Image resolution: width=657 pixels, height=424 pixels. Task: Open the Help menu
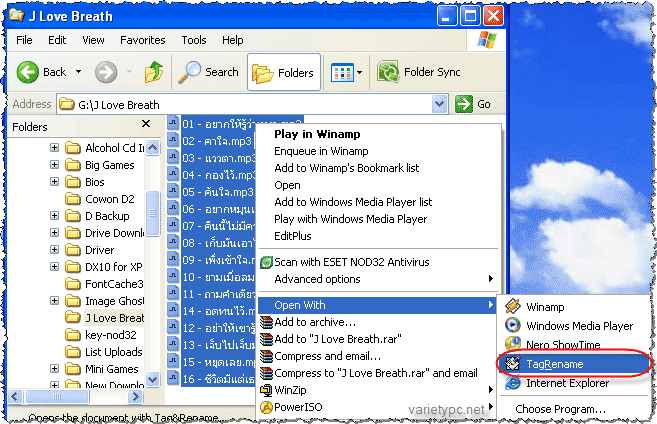233,40
